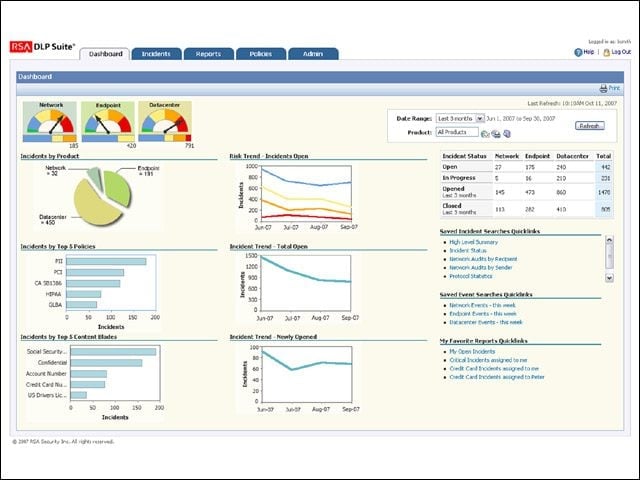Open the High Level Summary quicklink
Viewport: 640px width, 480px height.
pos(473,242)
